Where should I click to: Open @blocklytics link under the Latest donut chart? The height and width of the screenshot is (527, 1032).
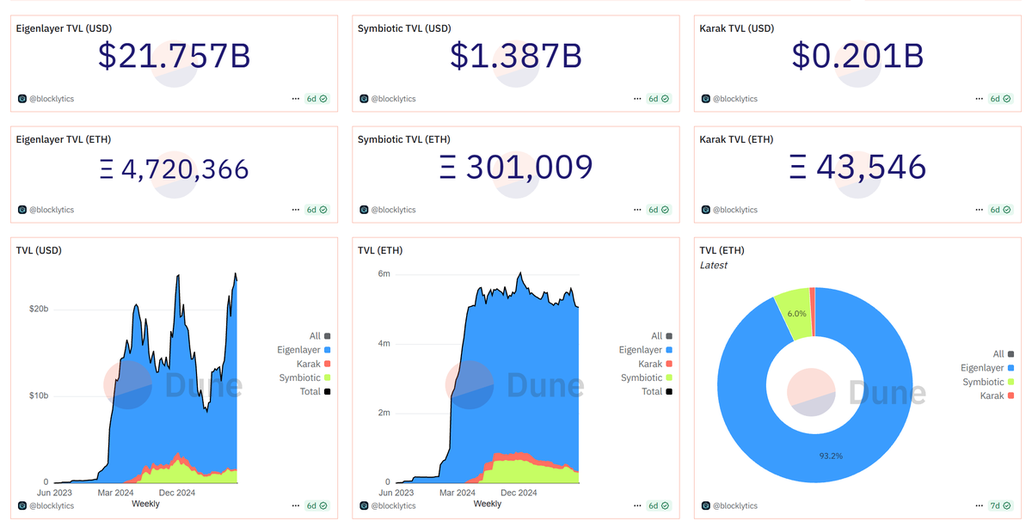pos(735,506)
